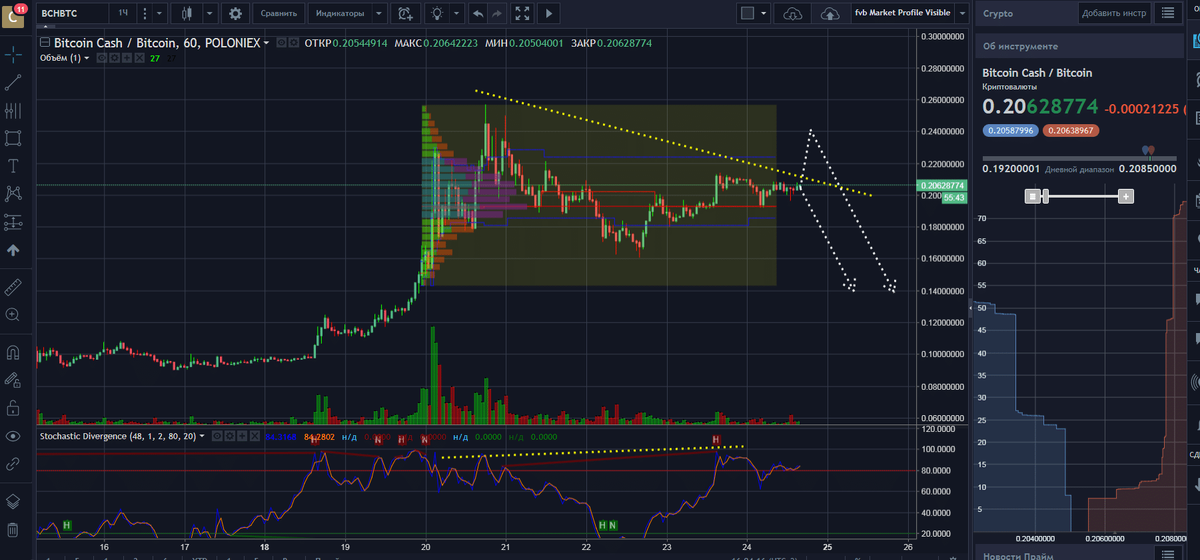This screenshot has height=560, width=1200.
Task: Open the Индикаторы indicators menu
Action: 339,13
